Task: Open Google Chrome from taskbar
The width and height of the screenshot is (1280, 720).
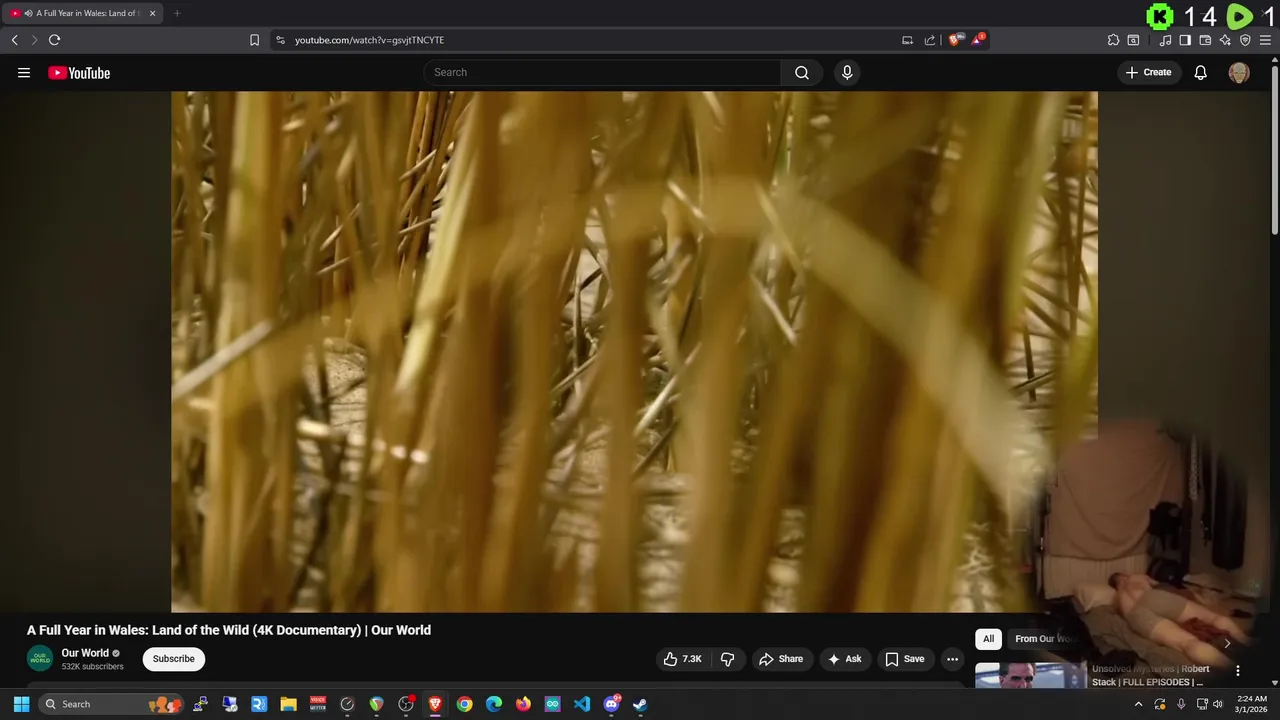Action: click(x=465, y=704)
